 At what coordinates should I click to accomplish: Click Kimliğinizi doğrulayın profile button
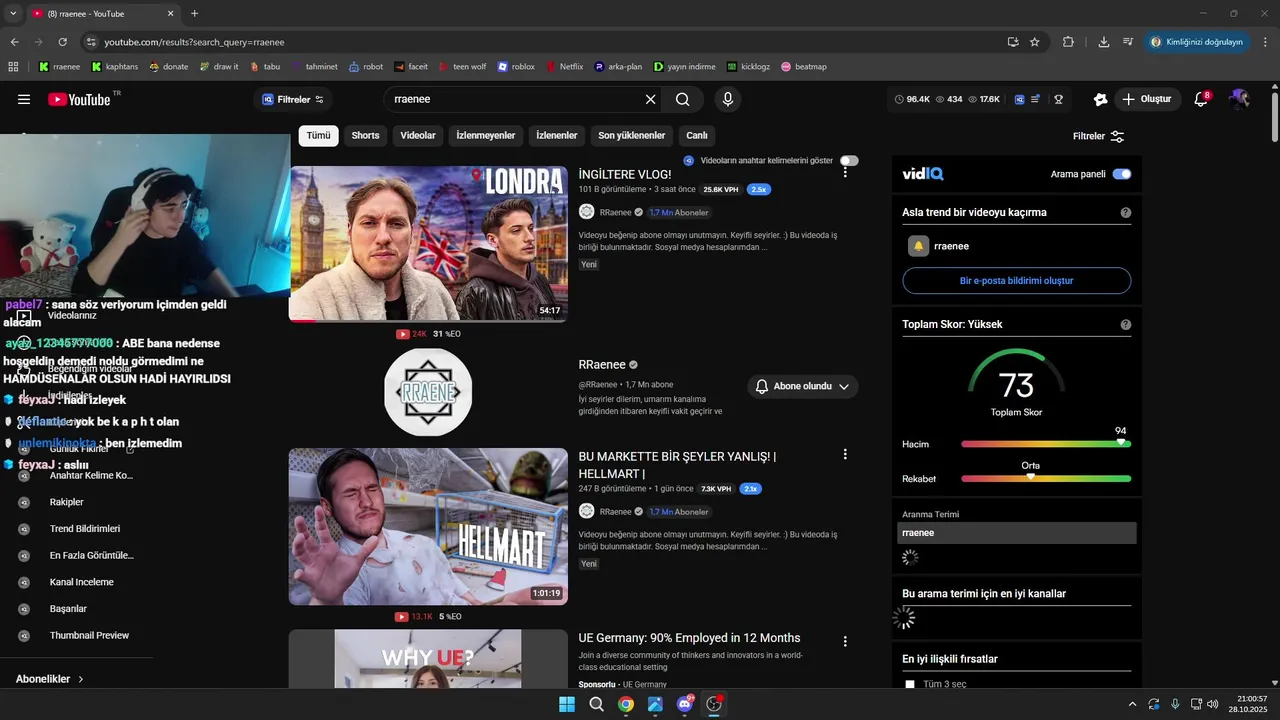[x=1197, y=42]
